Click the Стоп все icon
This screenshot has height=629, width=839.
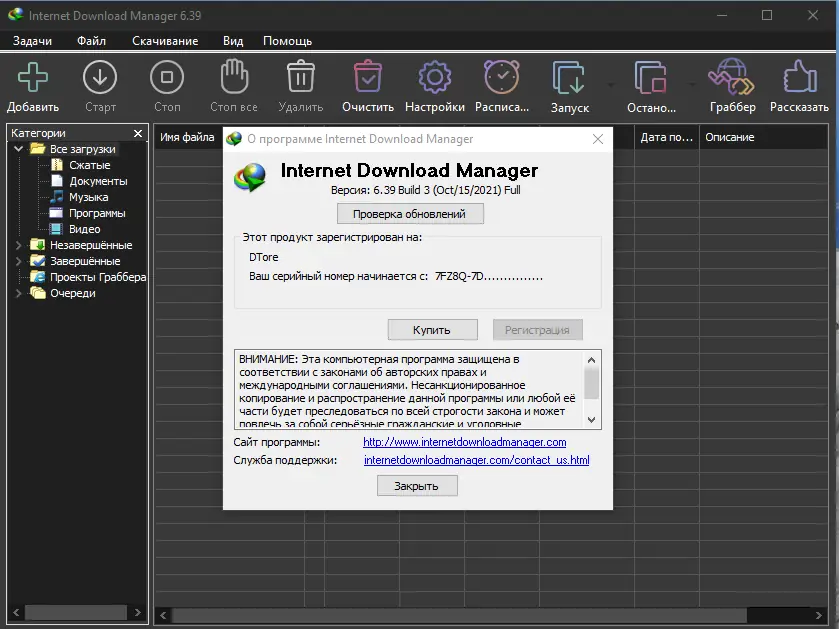click(233, 78)
